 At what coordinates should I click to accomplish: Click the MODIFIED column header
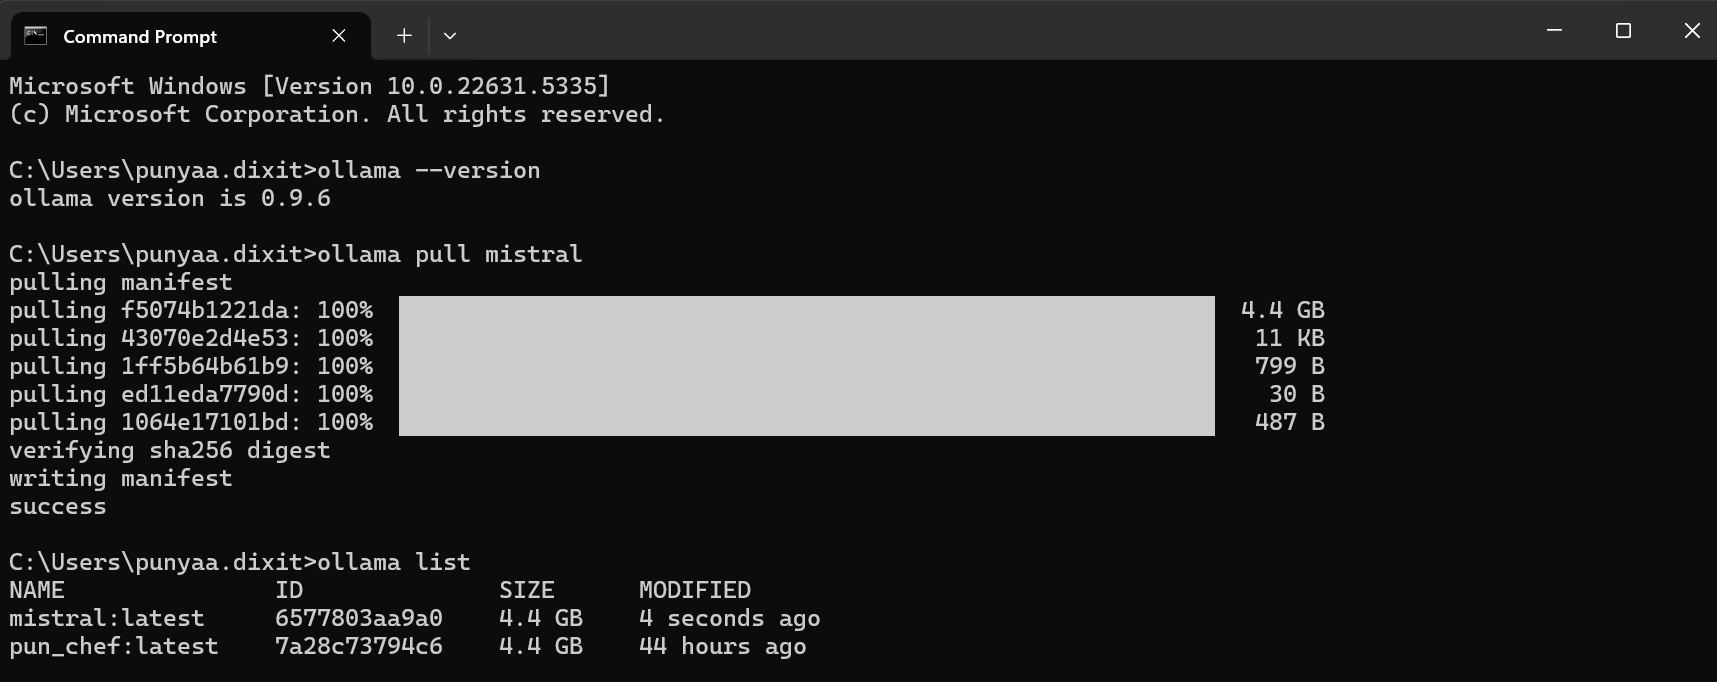(x=695, y=591)
